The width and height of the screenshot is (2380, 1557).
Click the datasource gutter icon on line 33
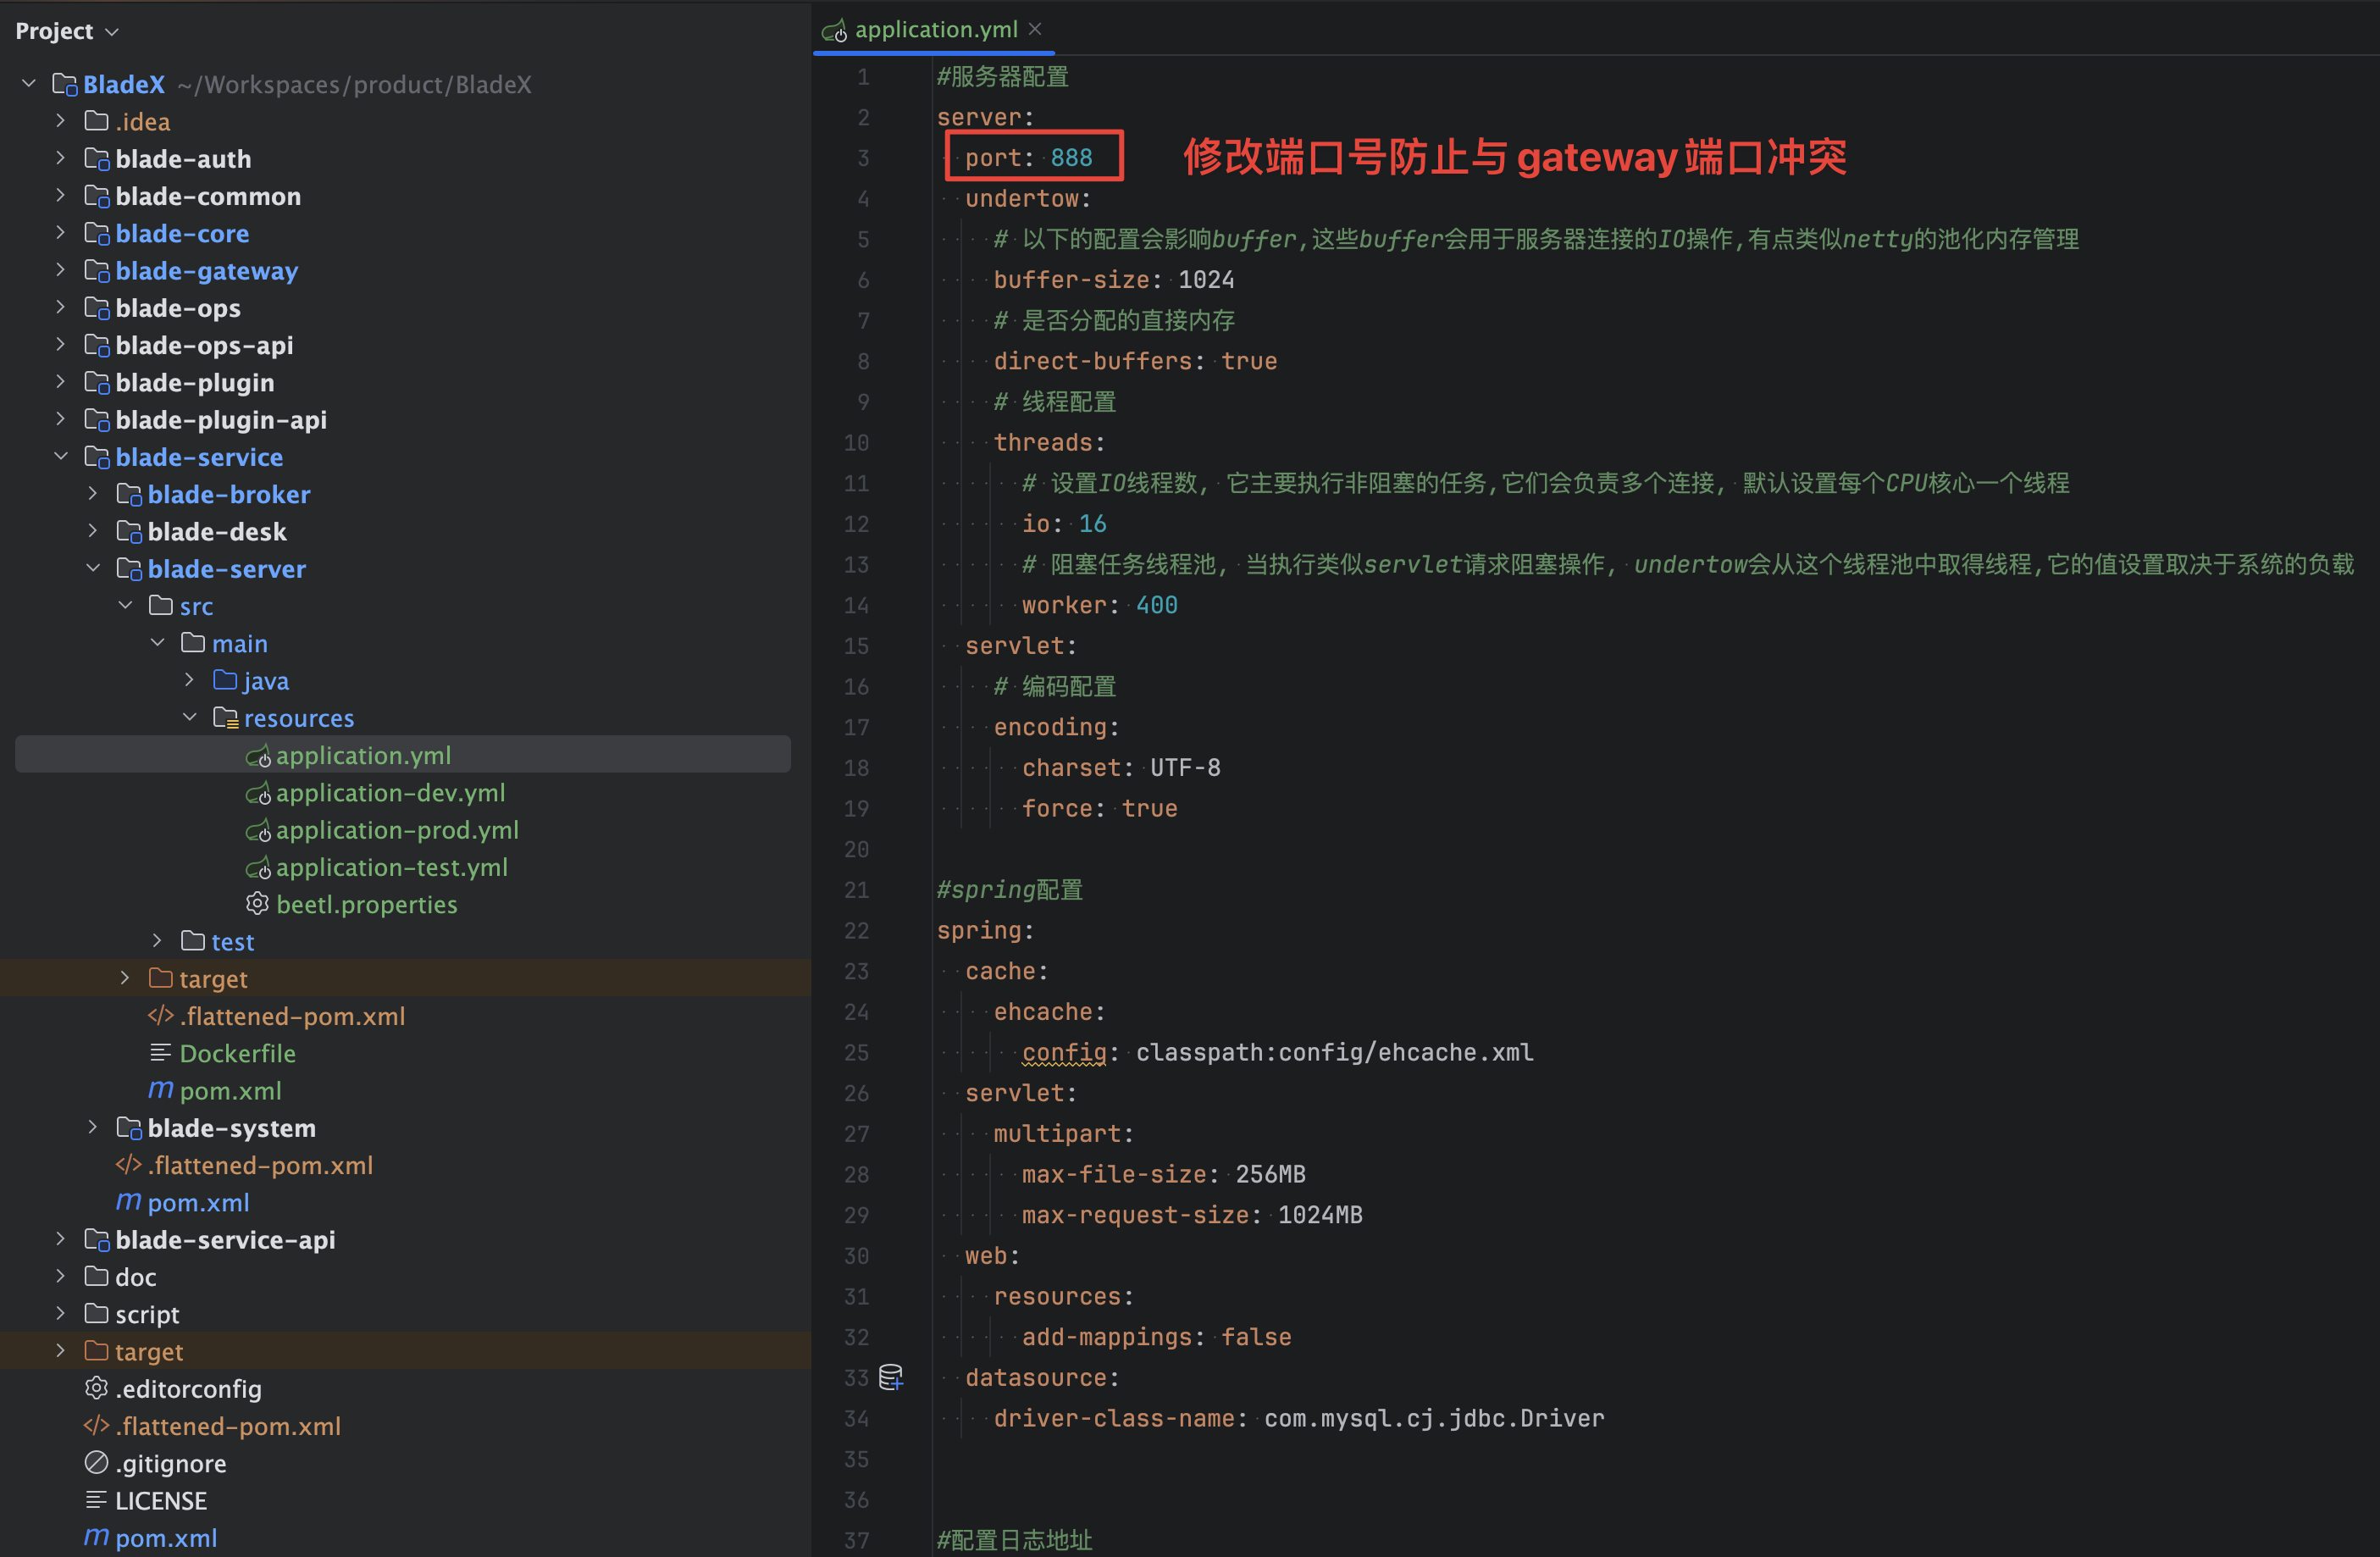(890, 1377)
